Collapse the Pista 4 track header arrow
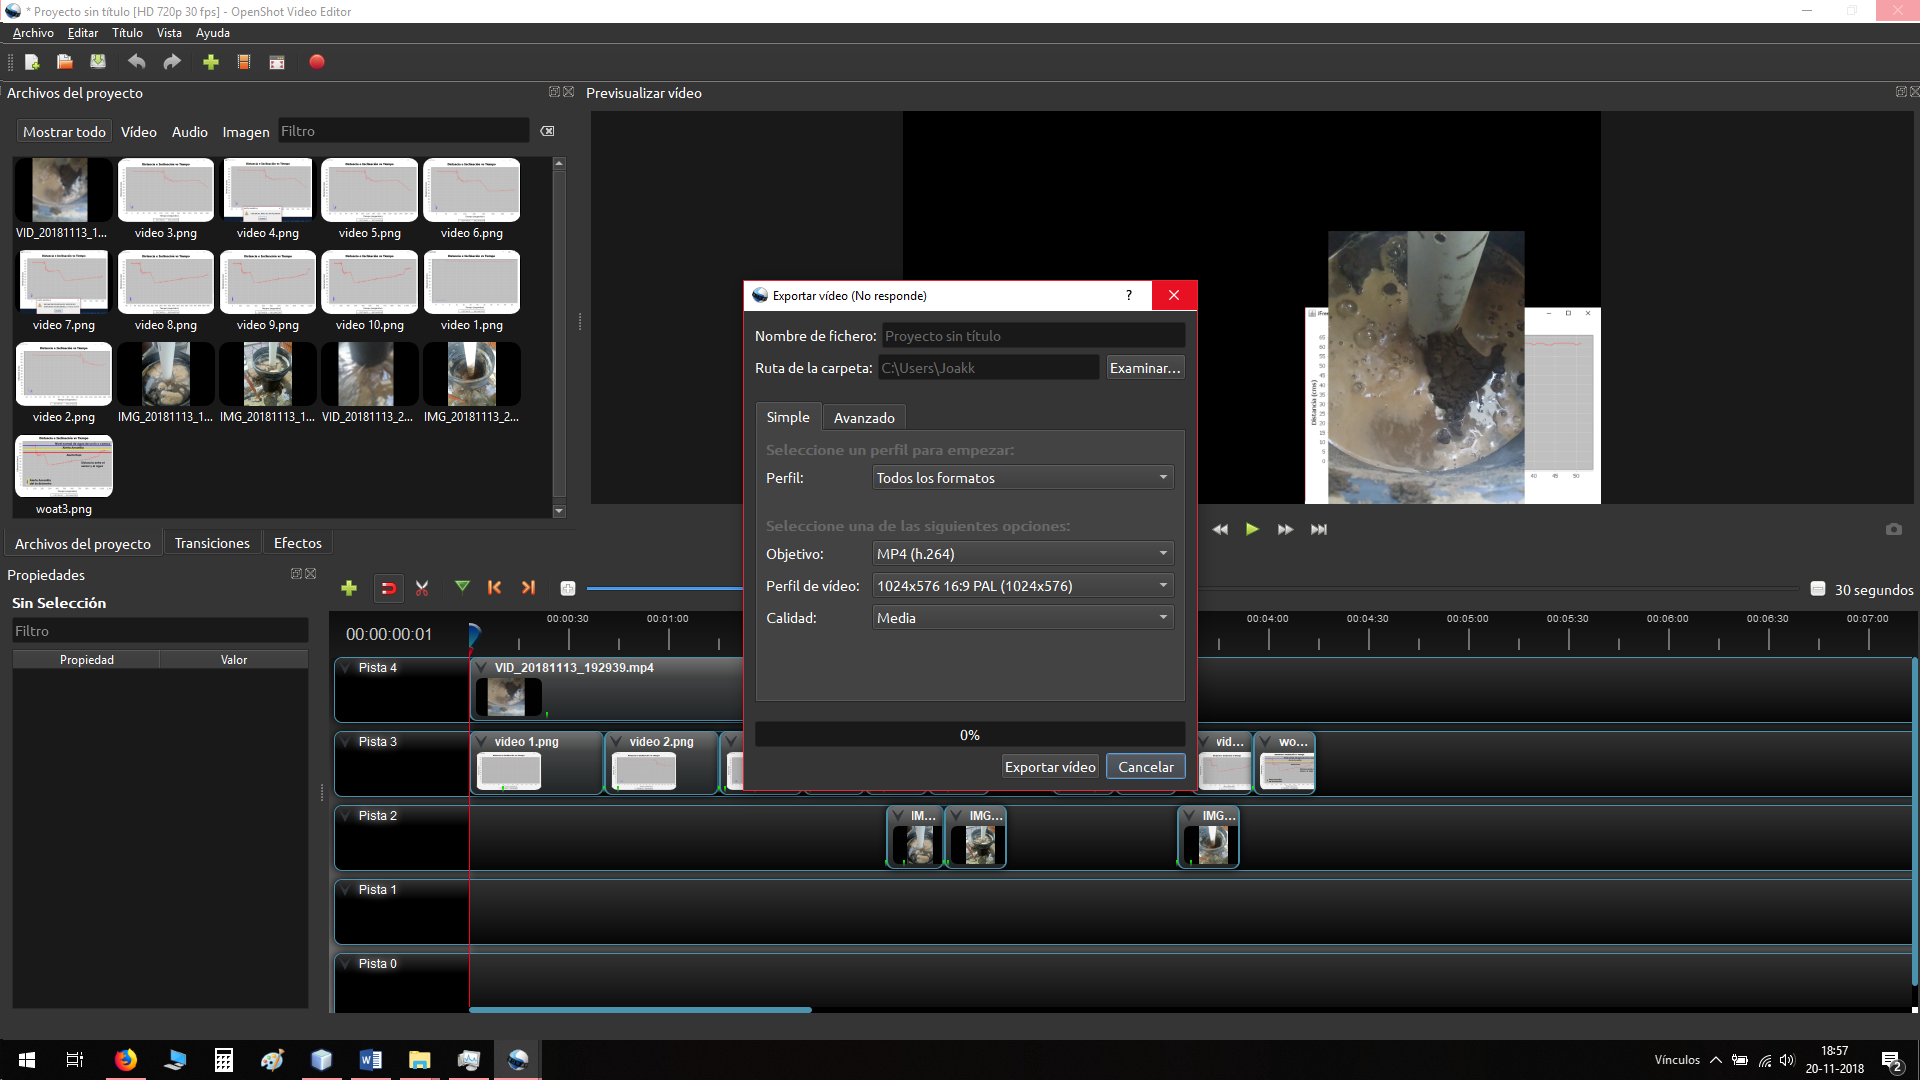1920x1080 pixels. (x=345, y=667)
